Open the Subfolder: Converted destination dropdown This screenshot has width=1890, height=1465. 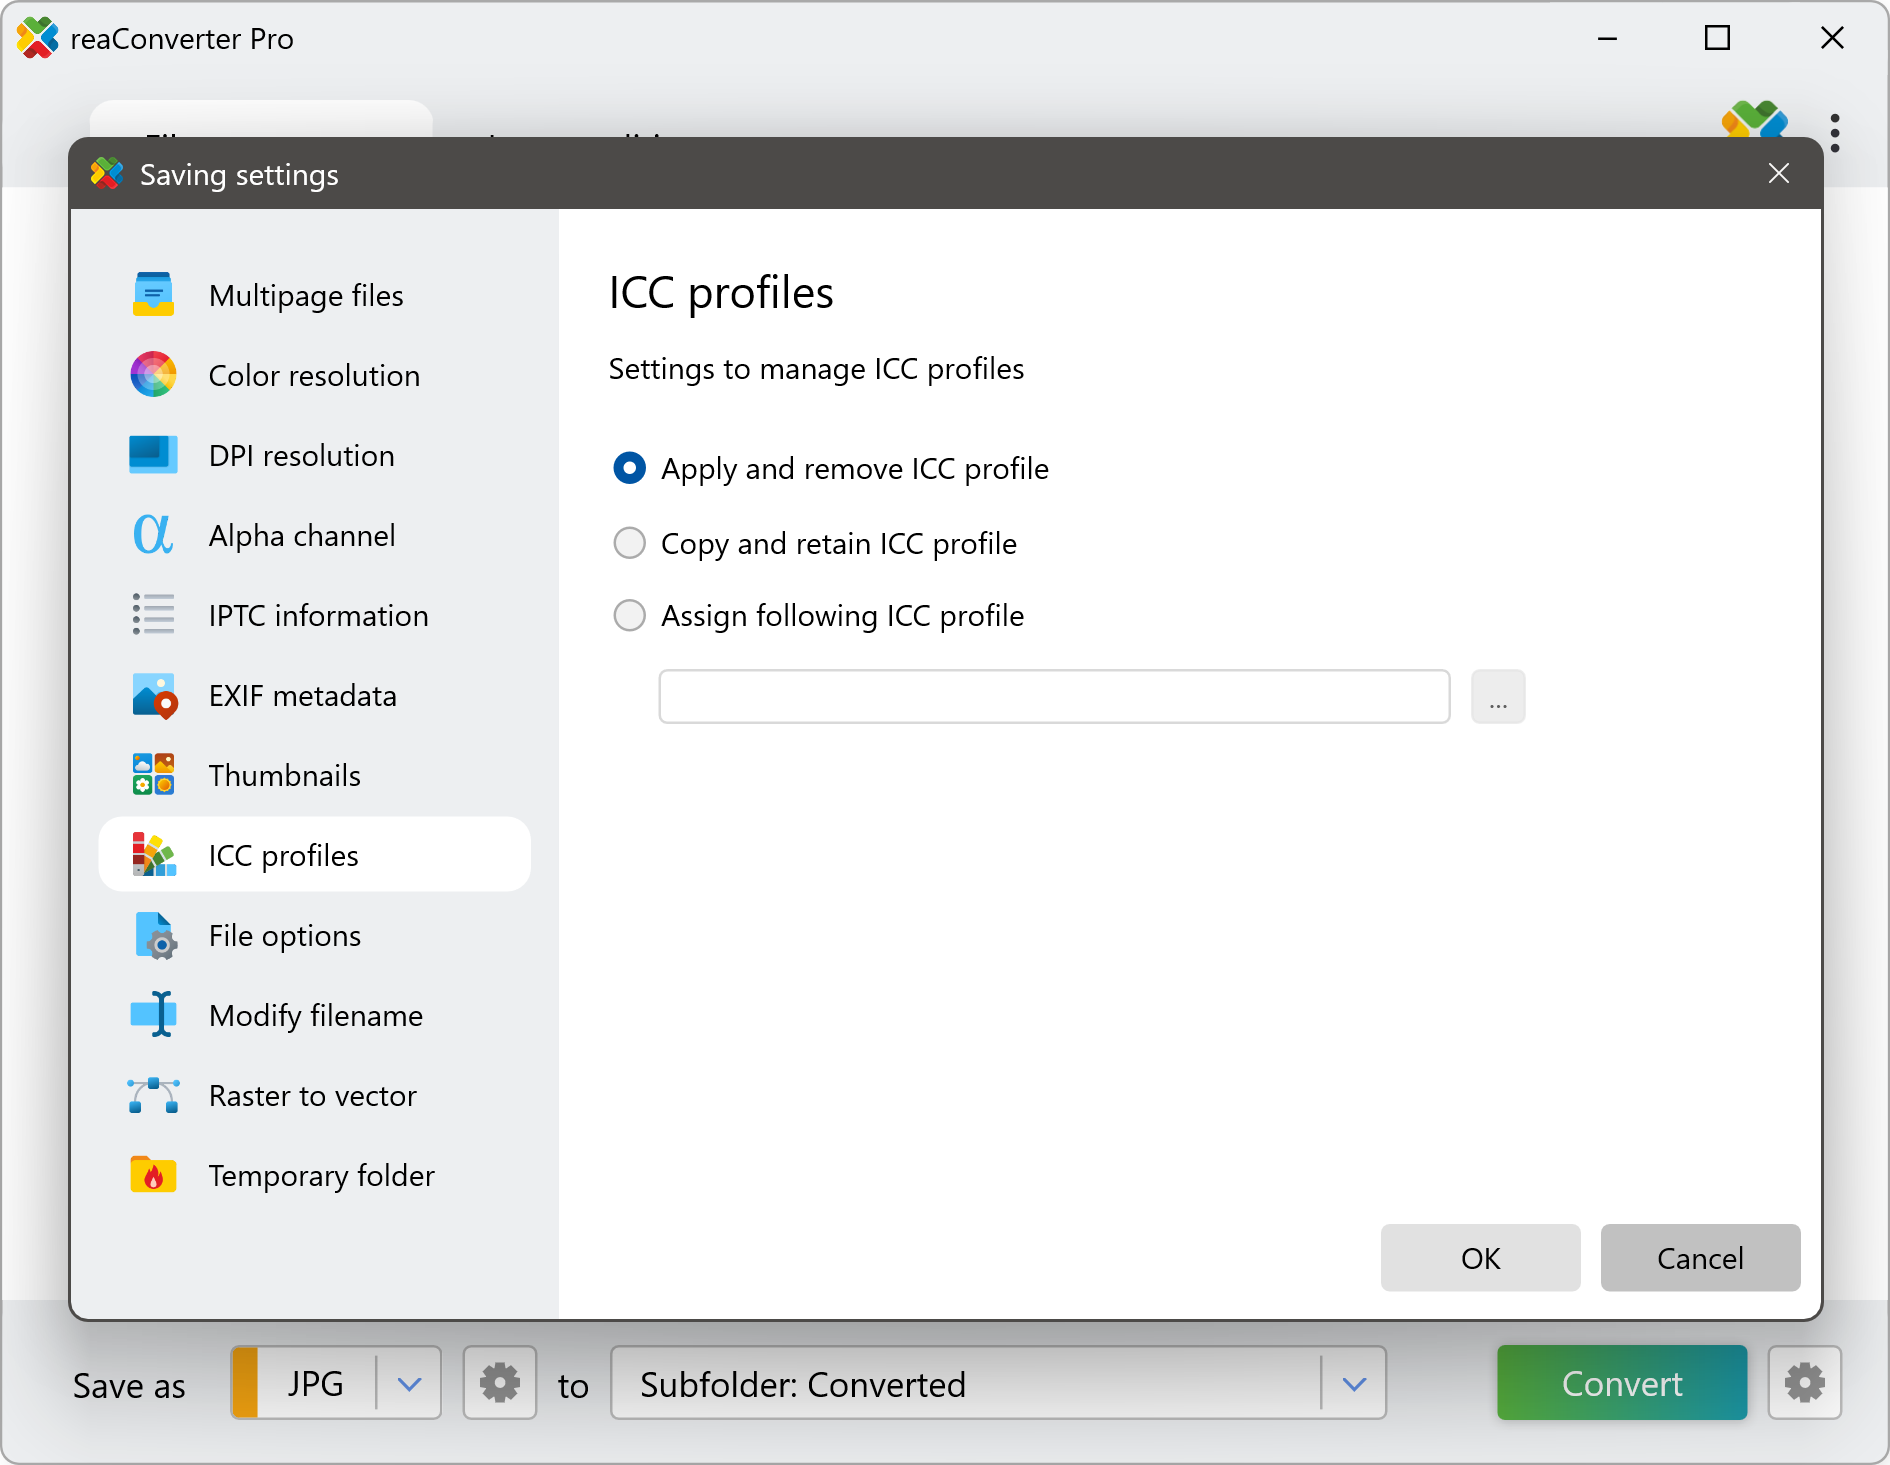[1354, 1384]
